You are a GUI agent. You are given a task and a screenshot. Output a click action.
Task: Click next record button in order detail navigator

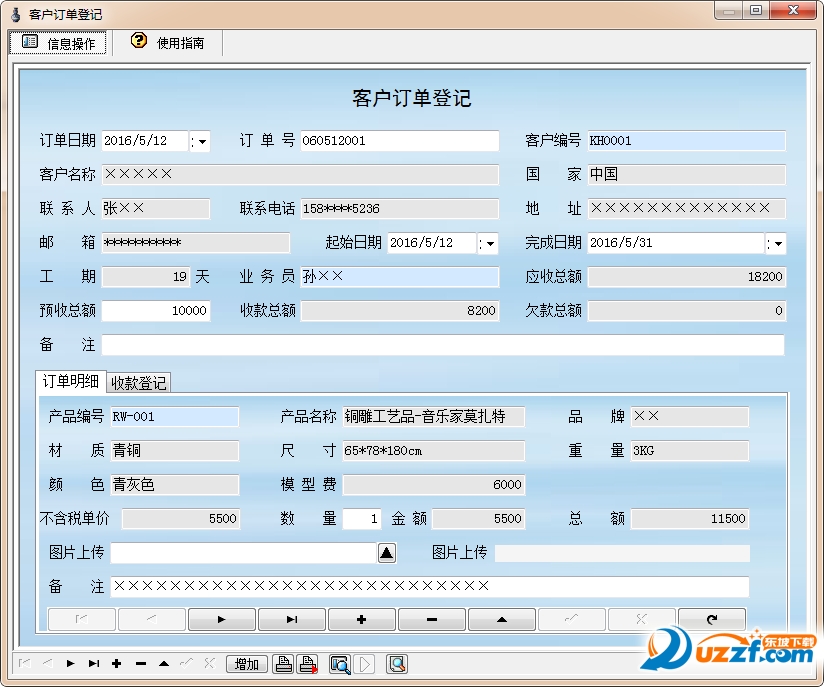pos(221,619)
